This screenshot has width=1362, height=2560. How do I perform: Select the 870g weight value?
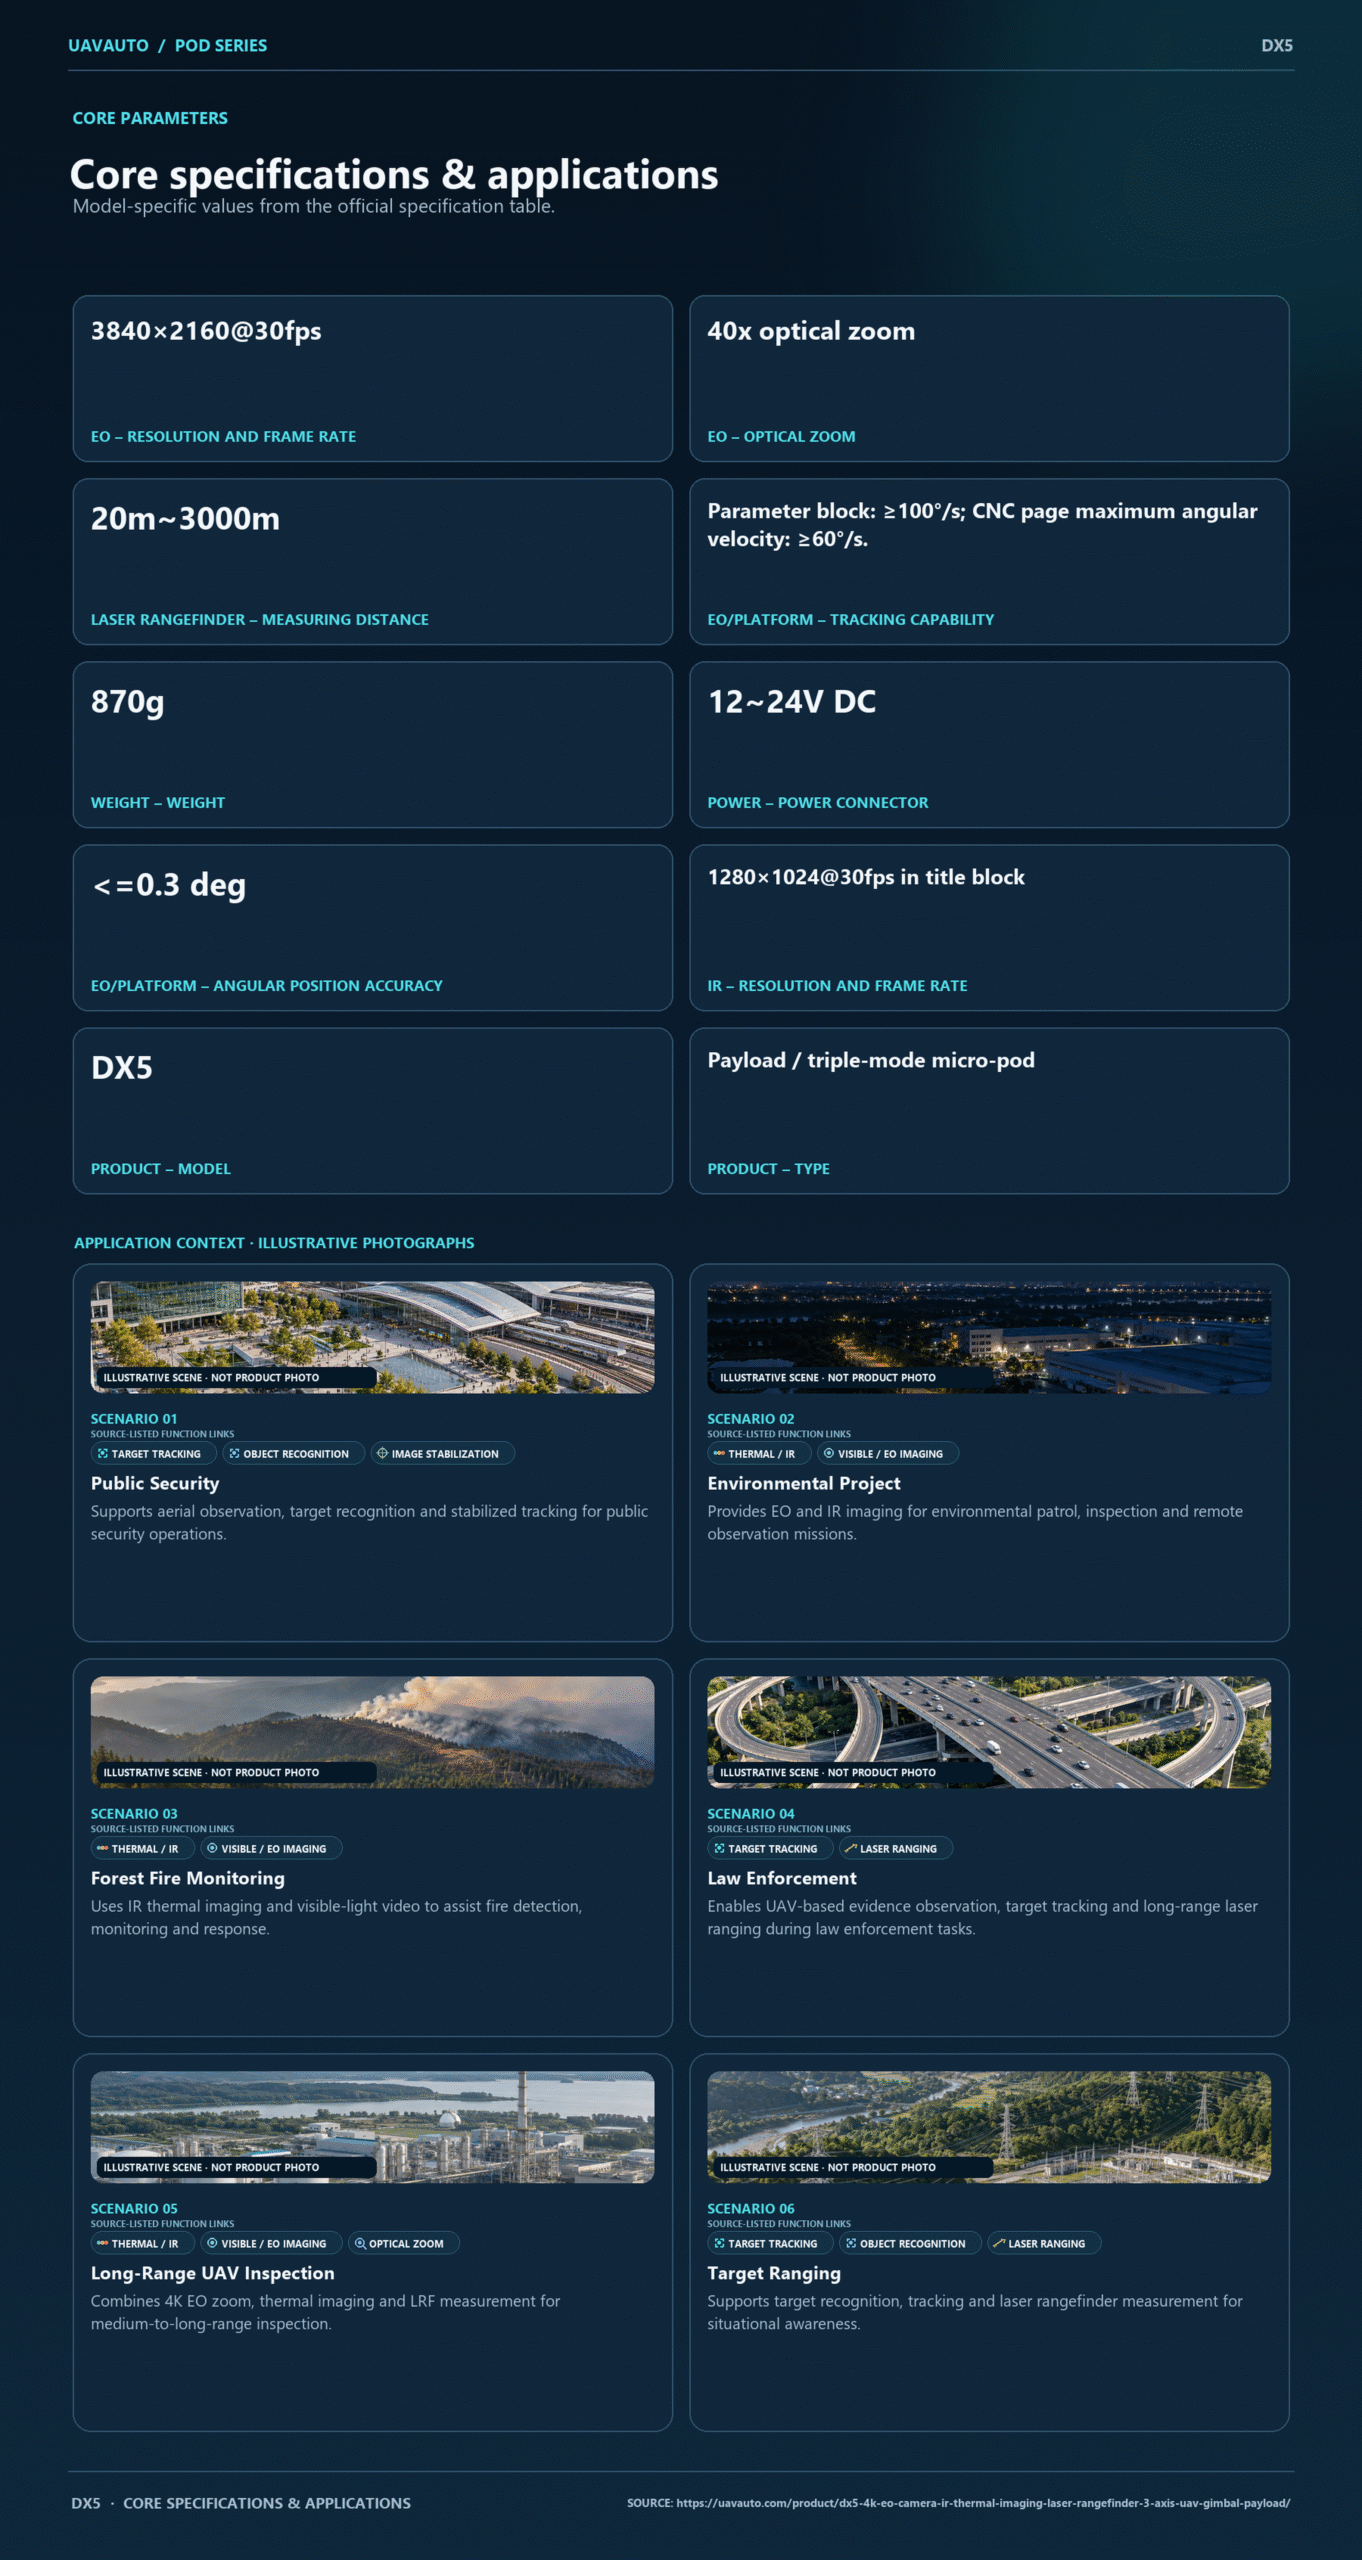tap(127, 702)
